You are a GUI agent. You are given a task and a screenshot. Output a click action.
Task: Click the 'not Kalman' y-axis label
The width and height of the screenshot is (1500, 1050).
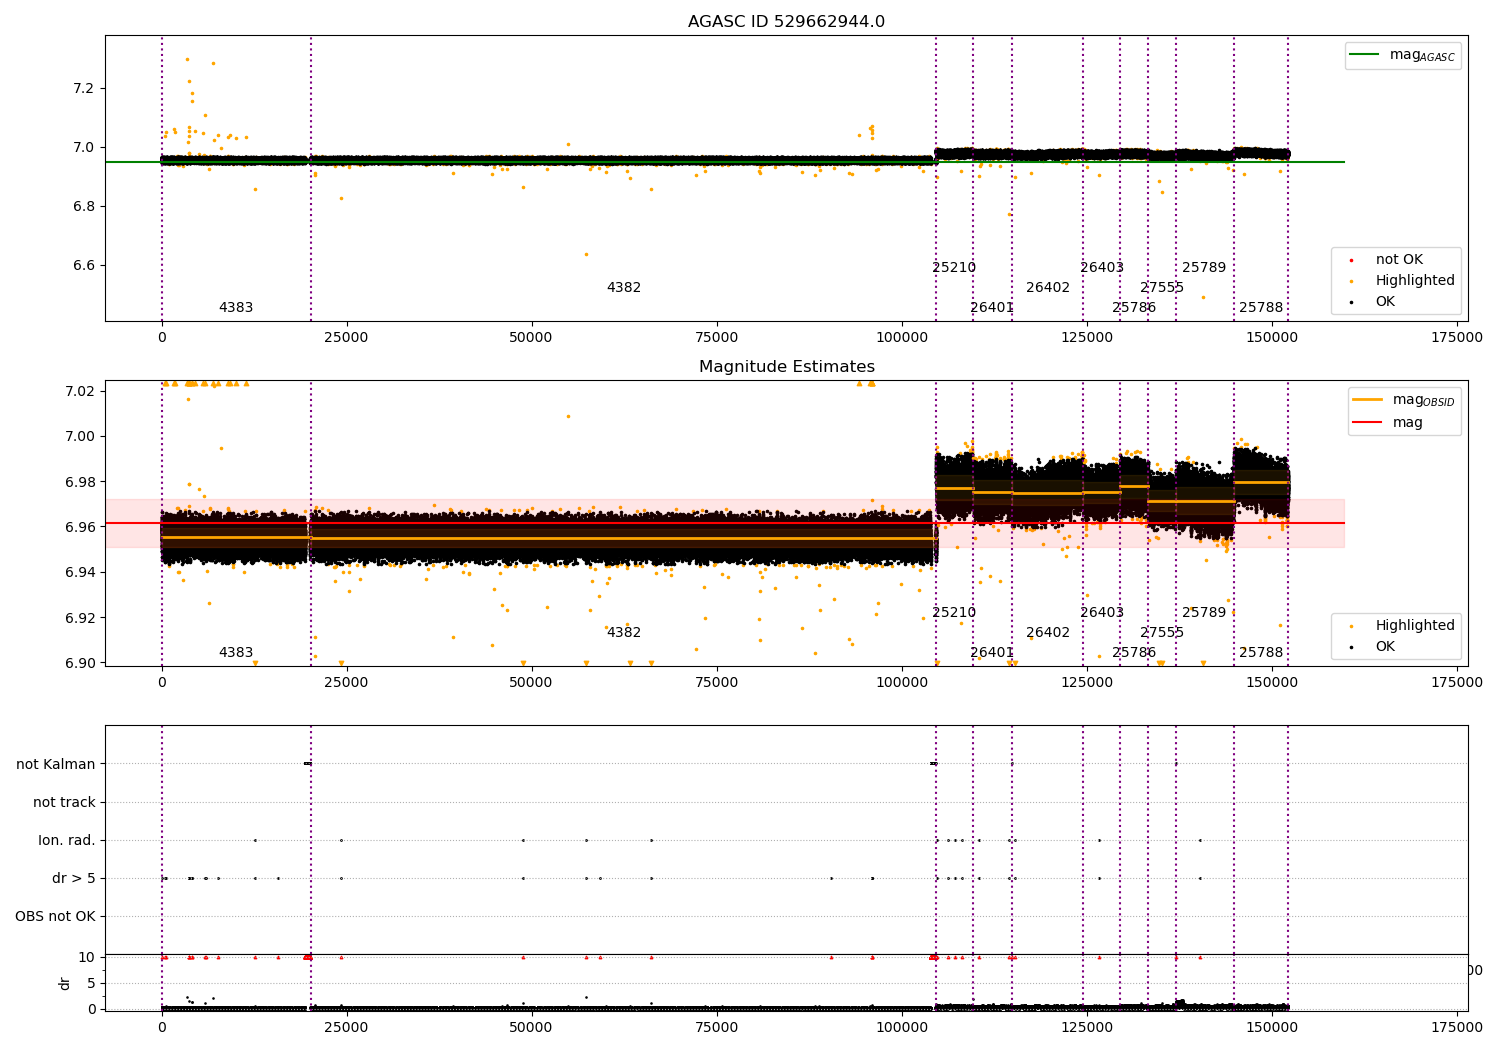pyautogui.click(x=56, y=764)
